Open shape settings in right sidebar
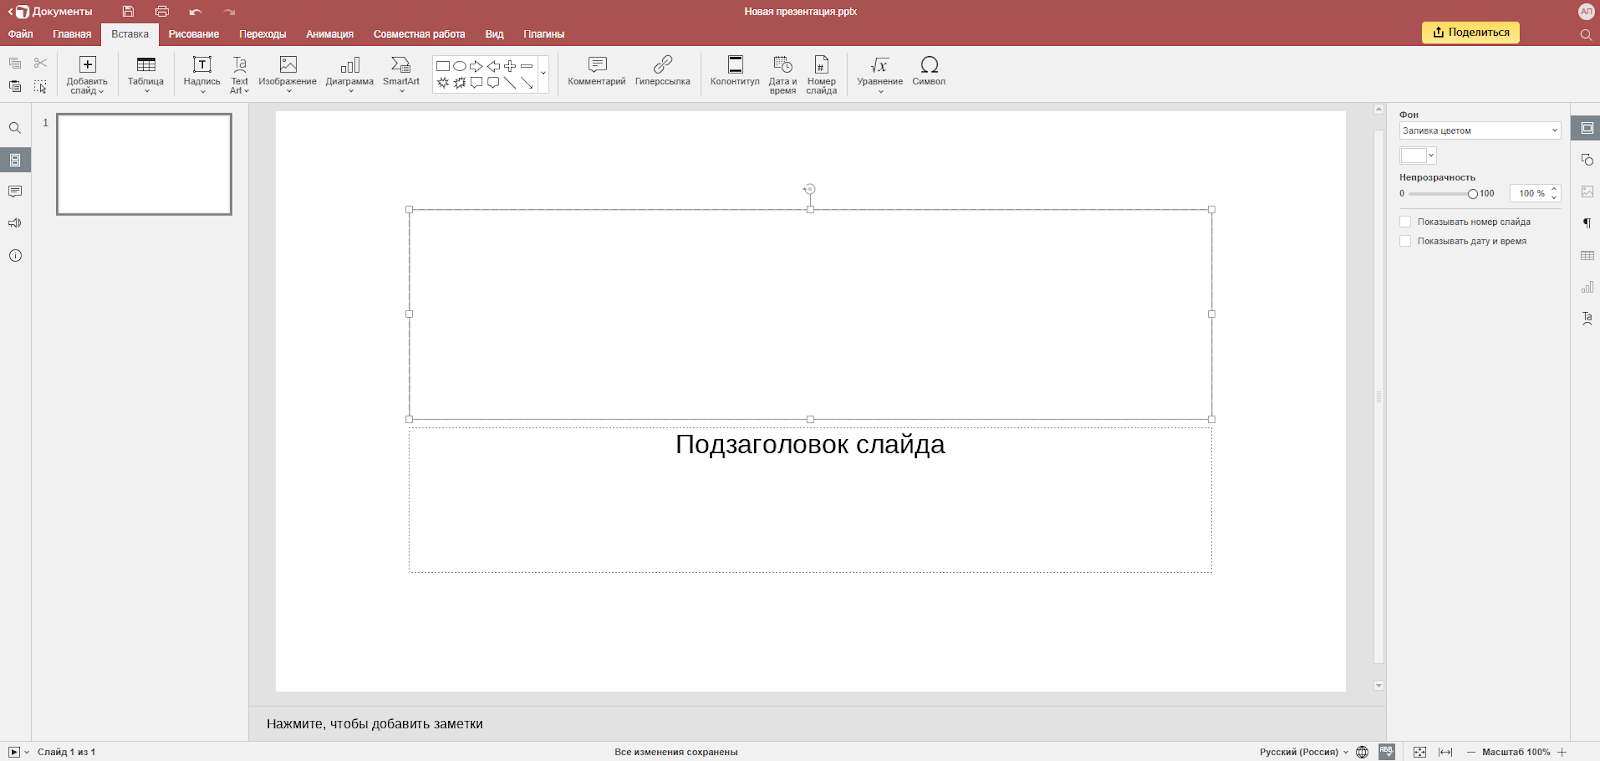 1587,160
